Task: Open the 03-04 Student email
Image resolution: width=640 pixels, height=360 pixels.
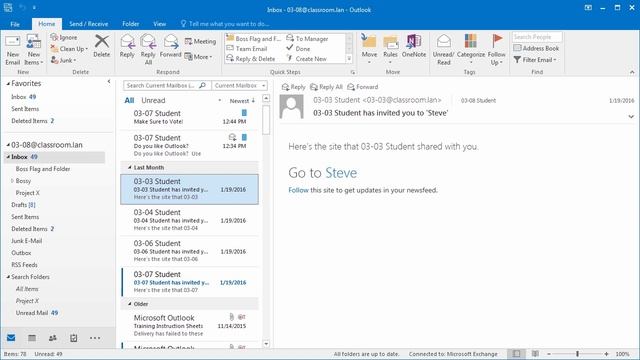Action: click(x=190, y=220)
